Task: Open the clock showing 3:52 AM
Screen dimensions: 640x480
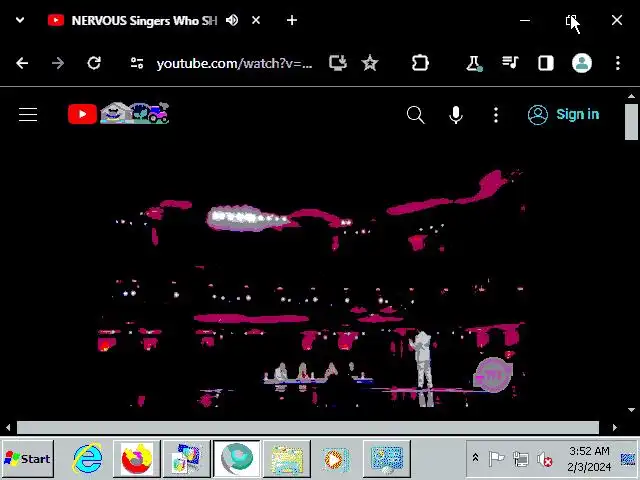Action: 589,459
